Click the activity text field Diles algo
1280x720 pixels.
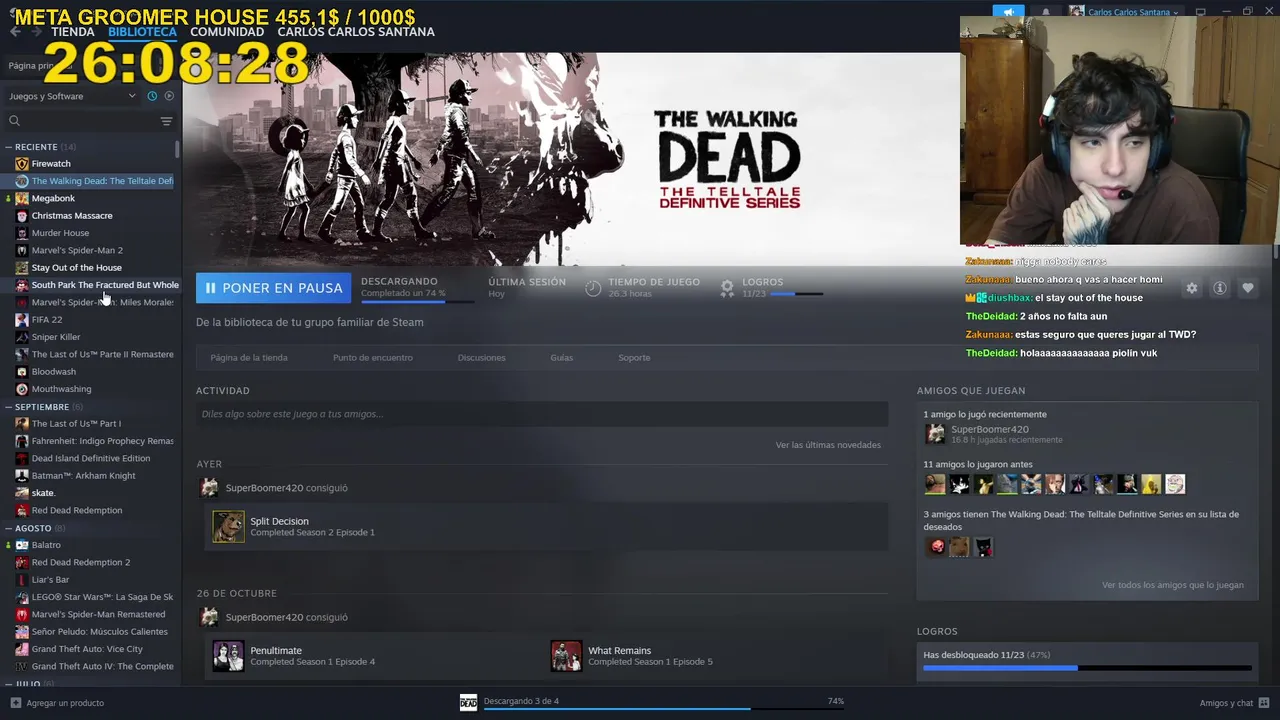click(x=542, y=414)
